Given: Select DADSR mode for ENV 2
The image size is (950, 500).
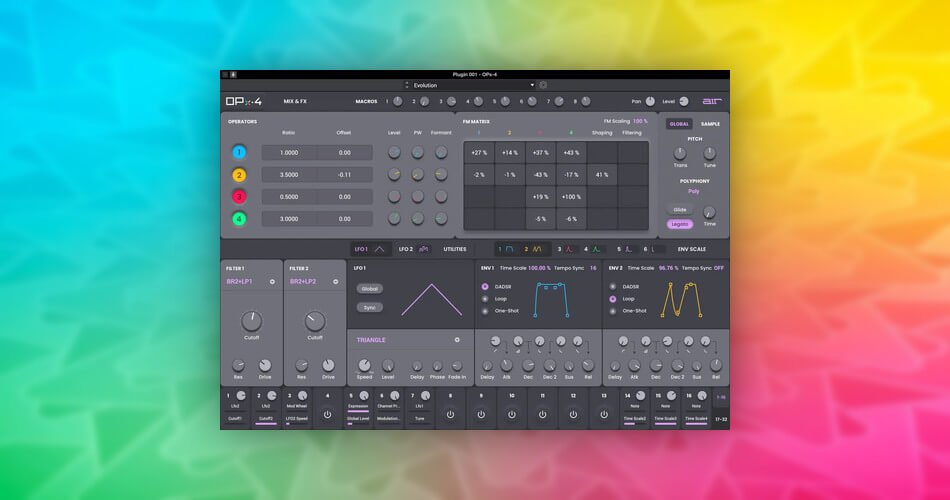Looking at the screenshot, I should [x=613, y=287].
